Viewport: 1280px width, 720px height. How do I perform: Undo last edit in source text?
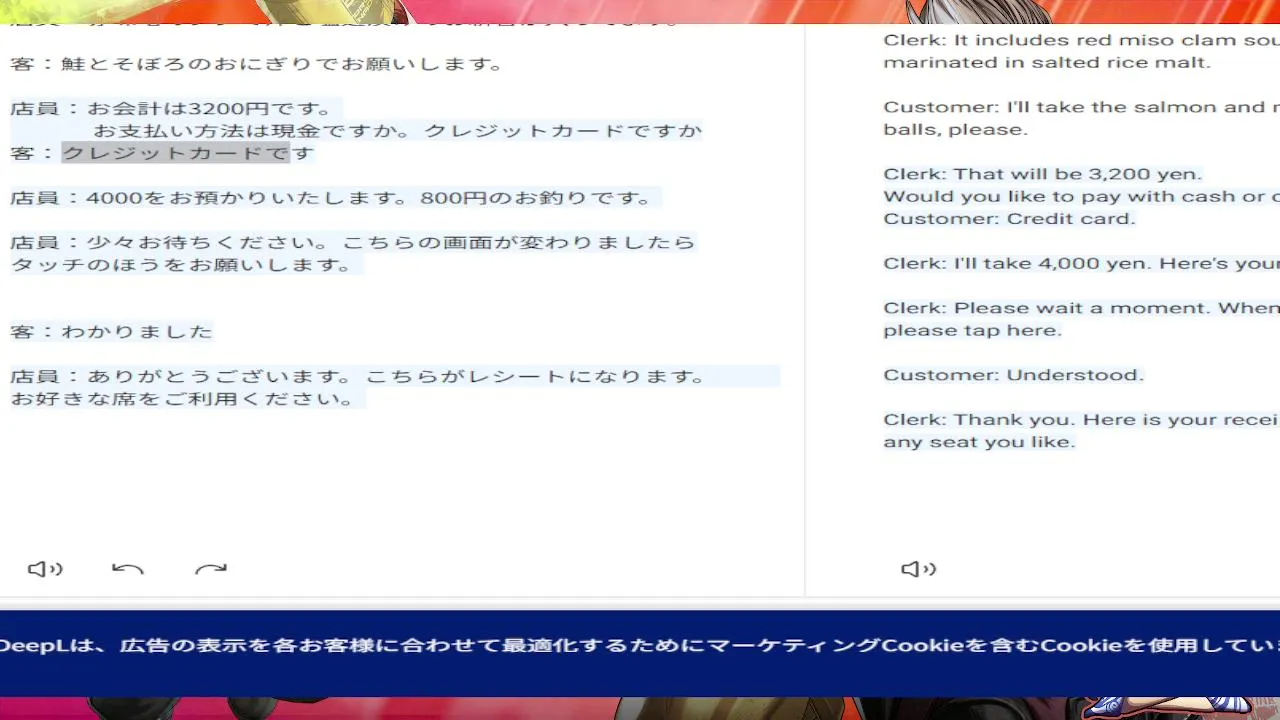[128, 569]
